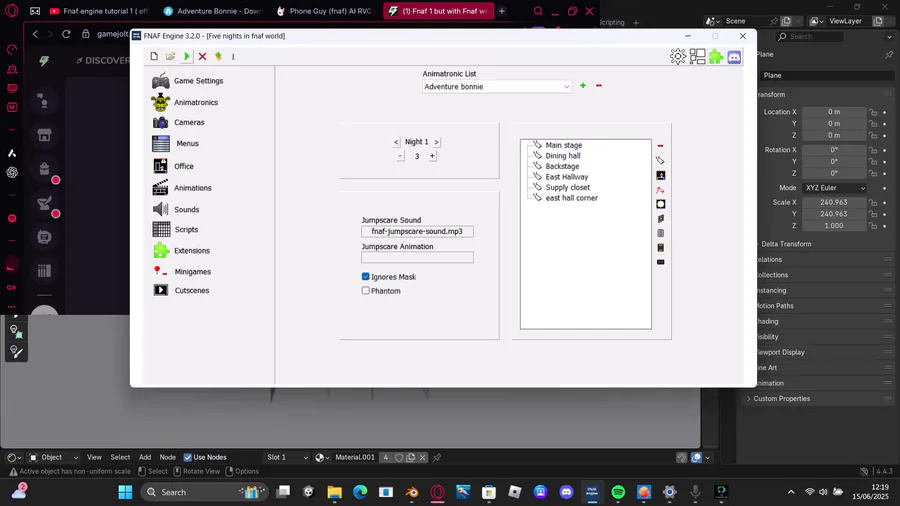Click the New project icon in FNAF Engine toolbar
The image size is (900, 506).
154,56
